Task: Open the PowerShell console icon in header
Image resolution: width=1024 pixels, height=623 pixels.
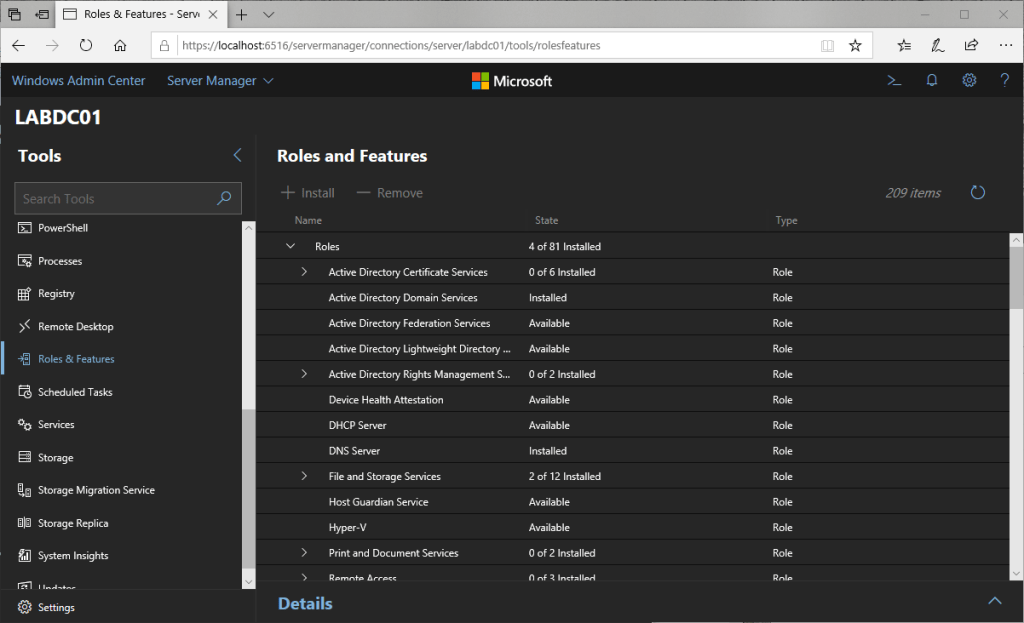Action: pyautogui.click(x=894, y=81)
